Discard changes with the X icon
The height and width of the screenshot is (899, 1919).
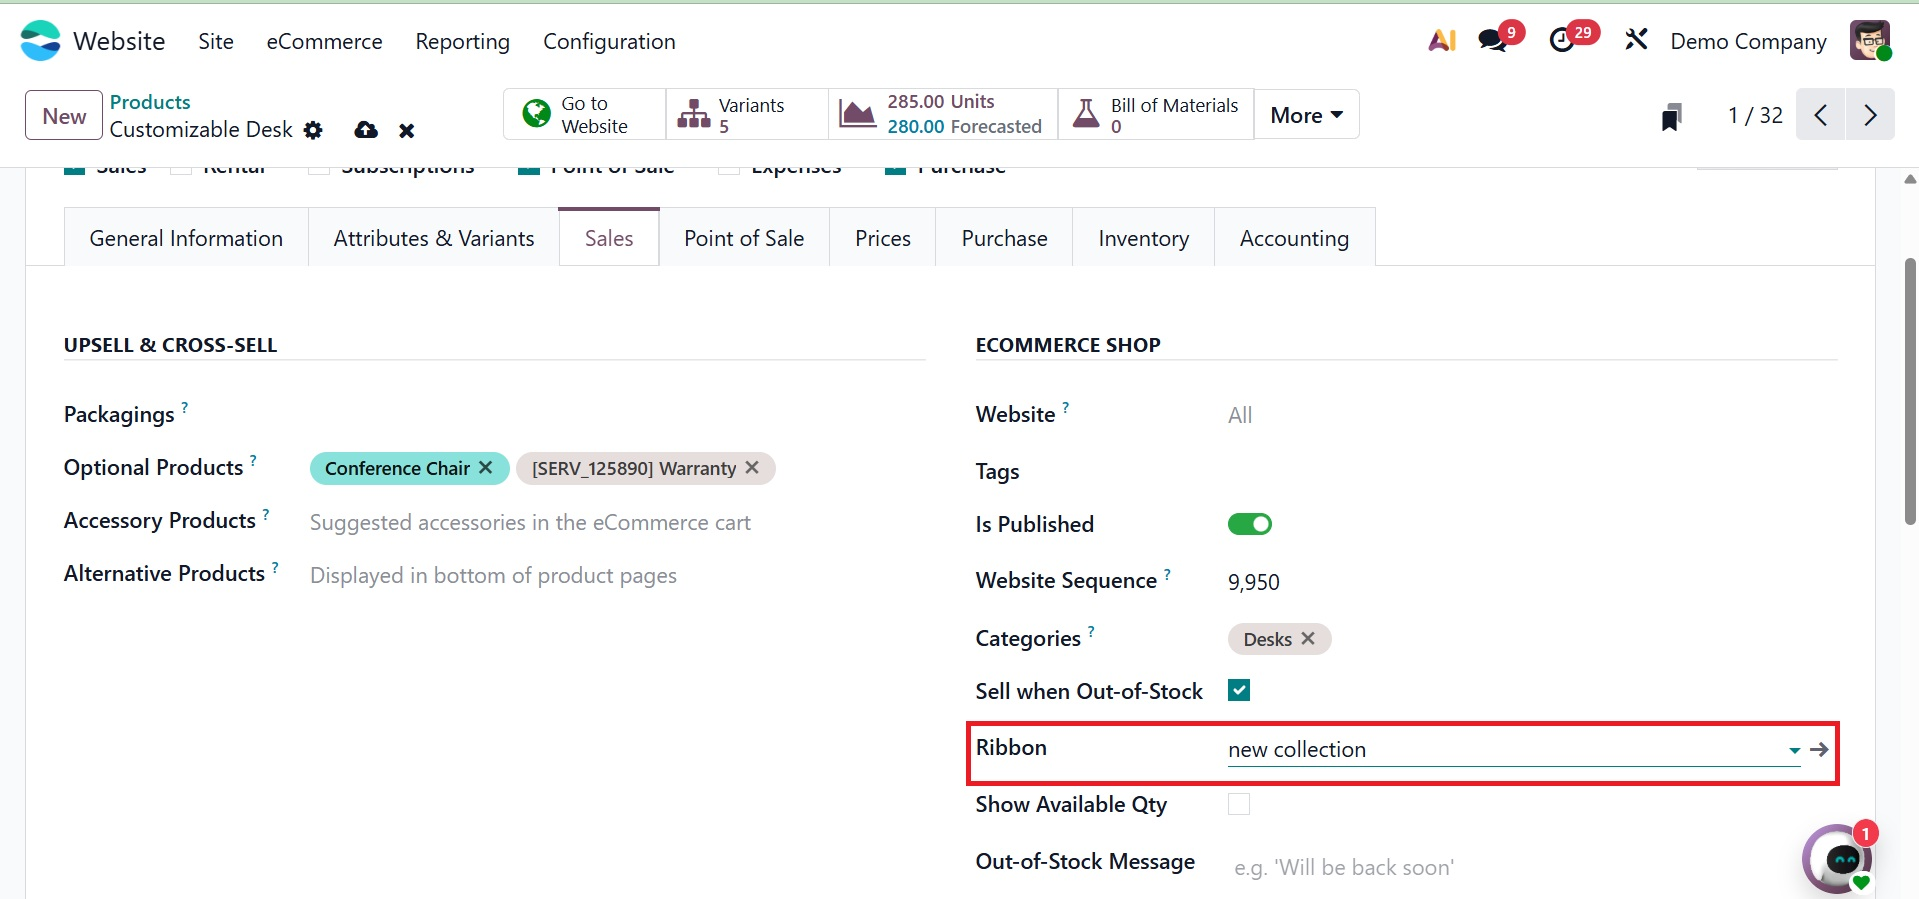[x=406, y=130]
